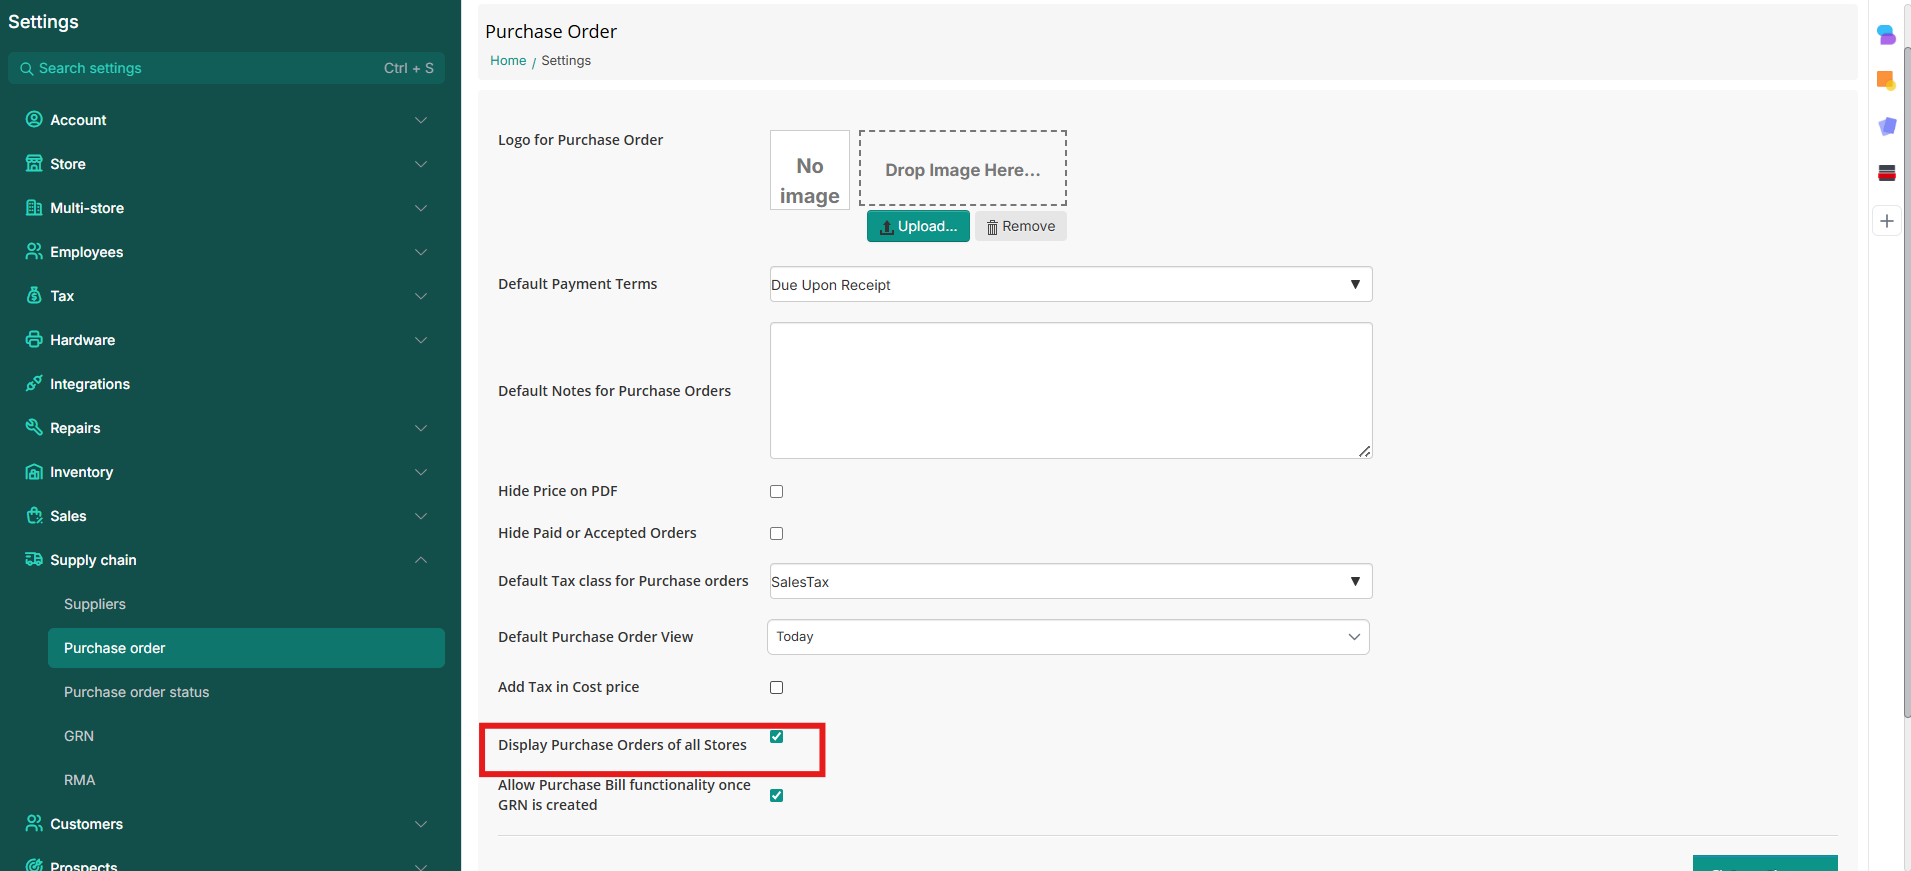Open Default Purchase Order View dropdown
Screen dimensions: 1911x871
1067,637
